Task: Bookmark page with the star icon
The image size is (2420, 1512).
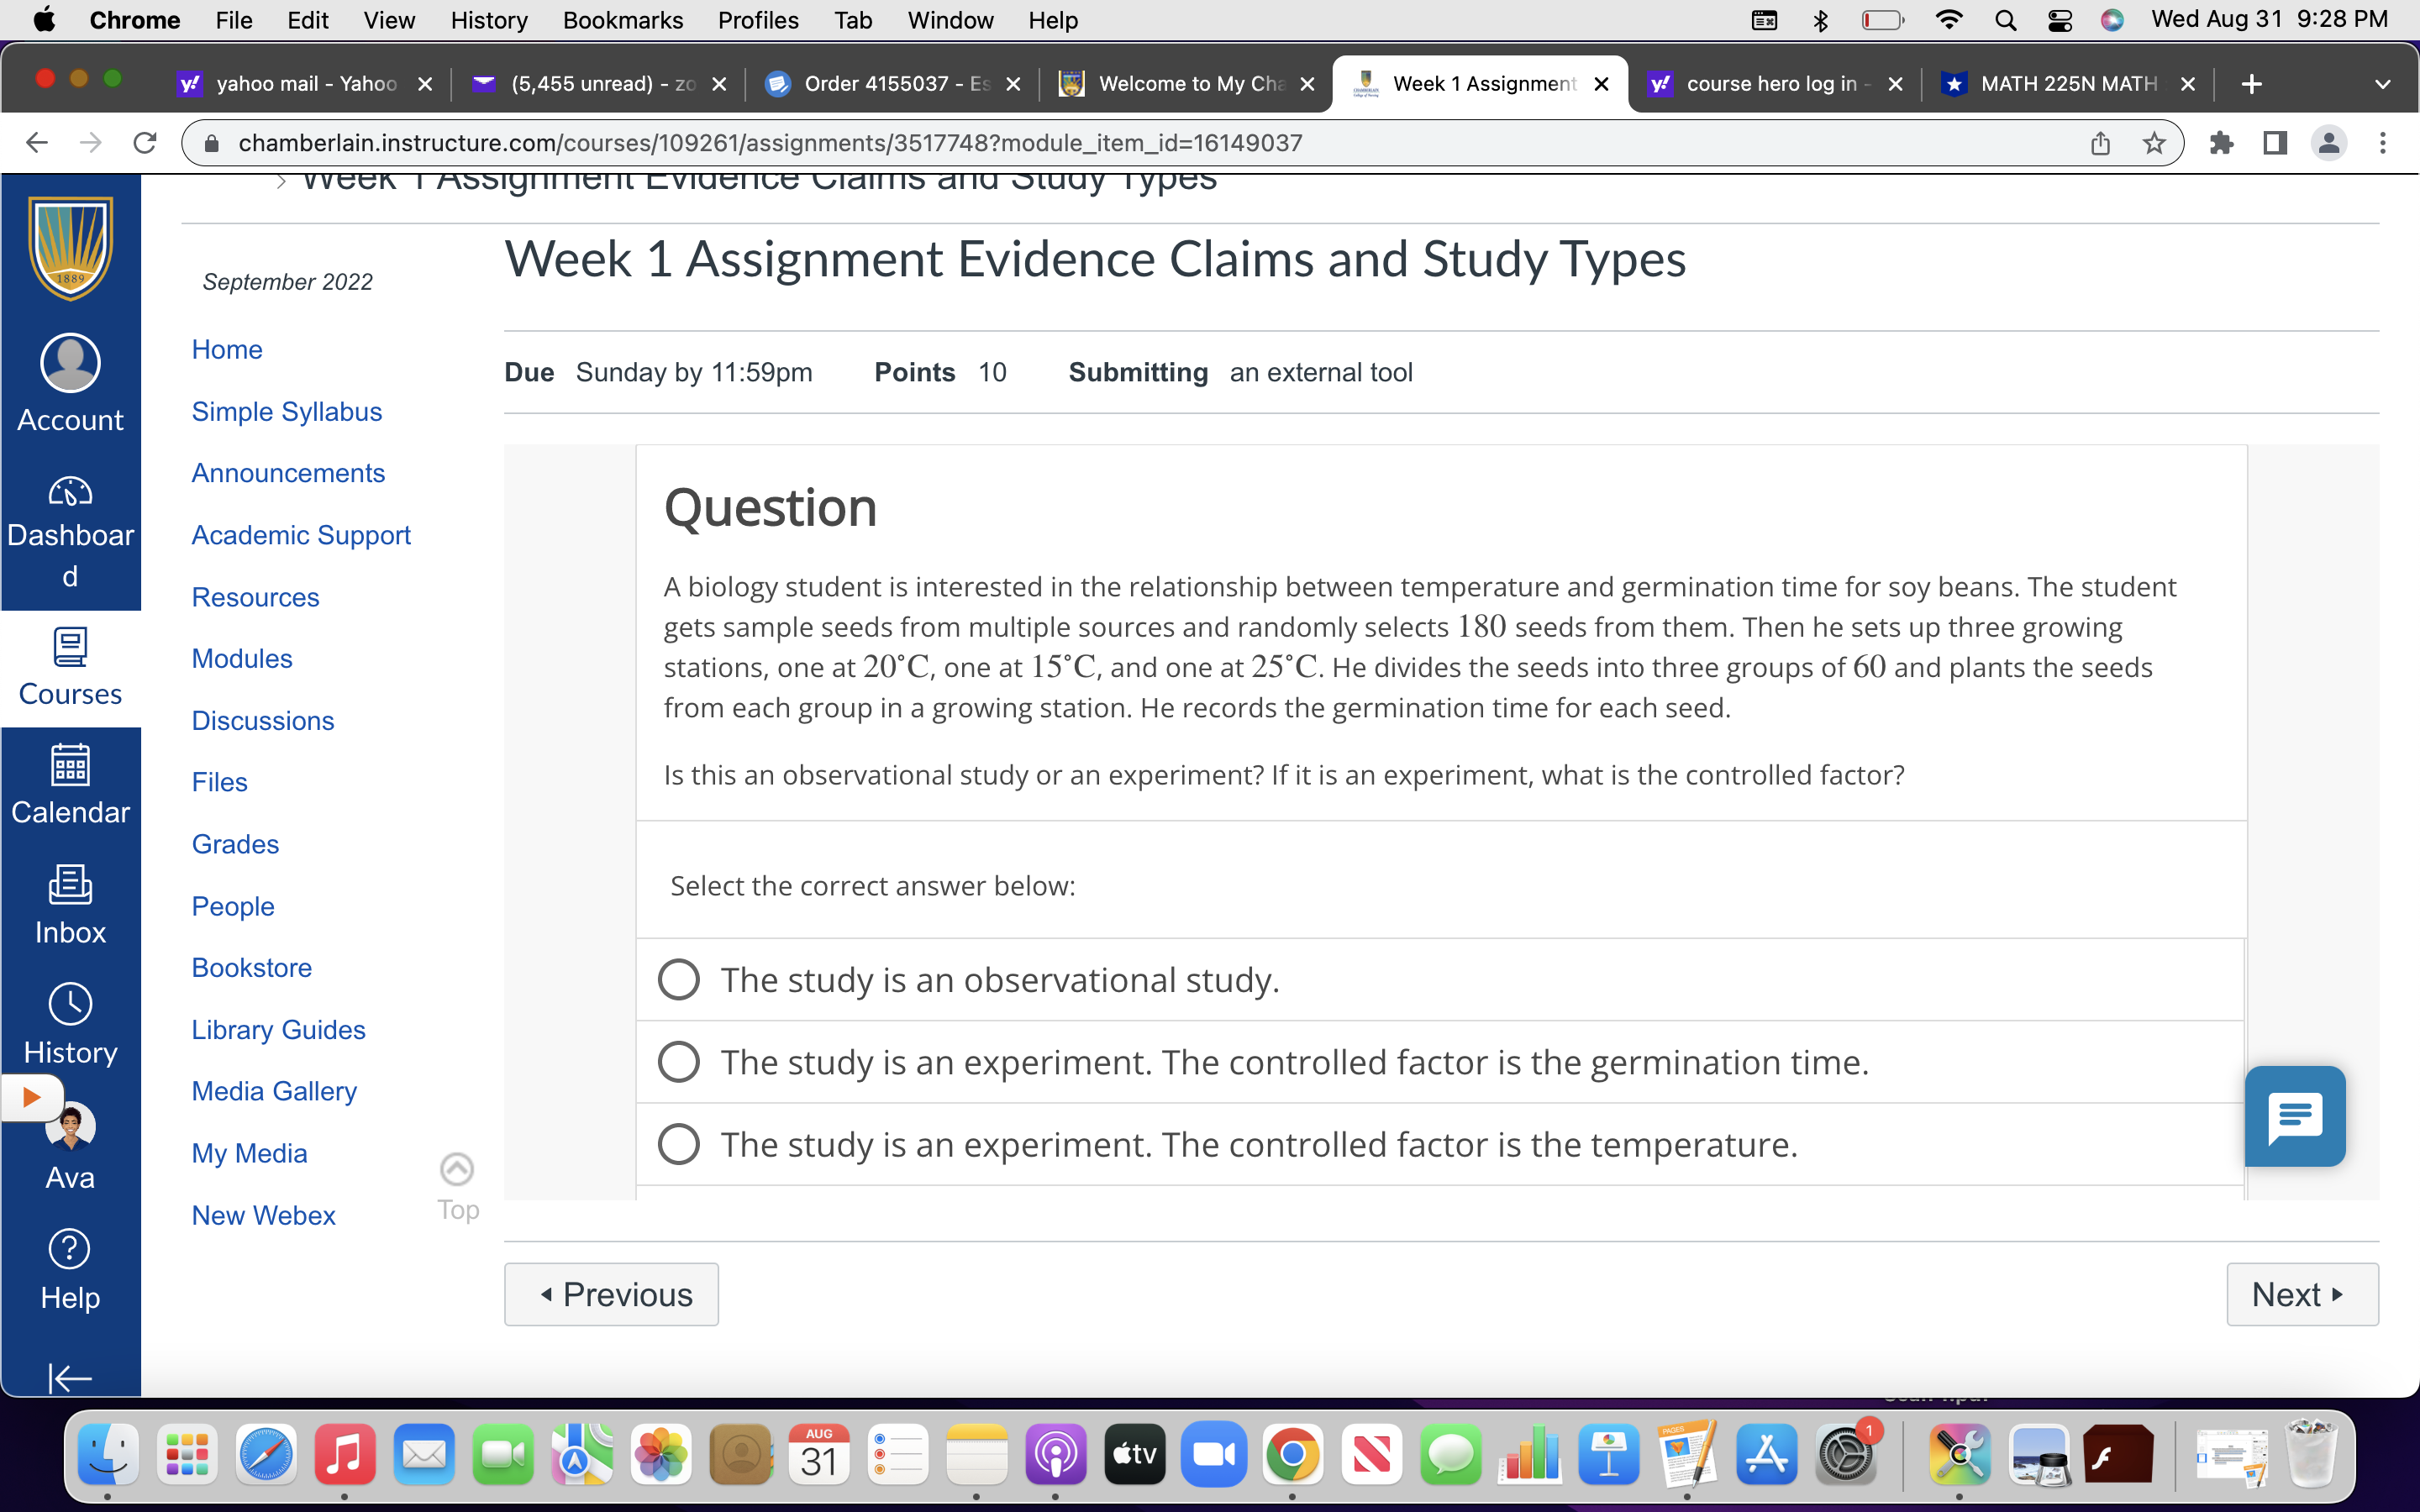Action: pyautogui.click(x=2154, y=143)
